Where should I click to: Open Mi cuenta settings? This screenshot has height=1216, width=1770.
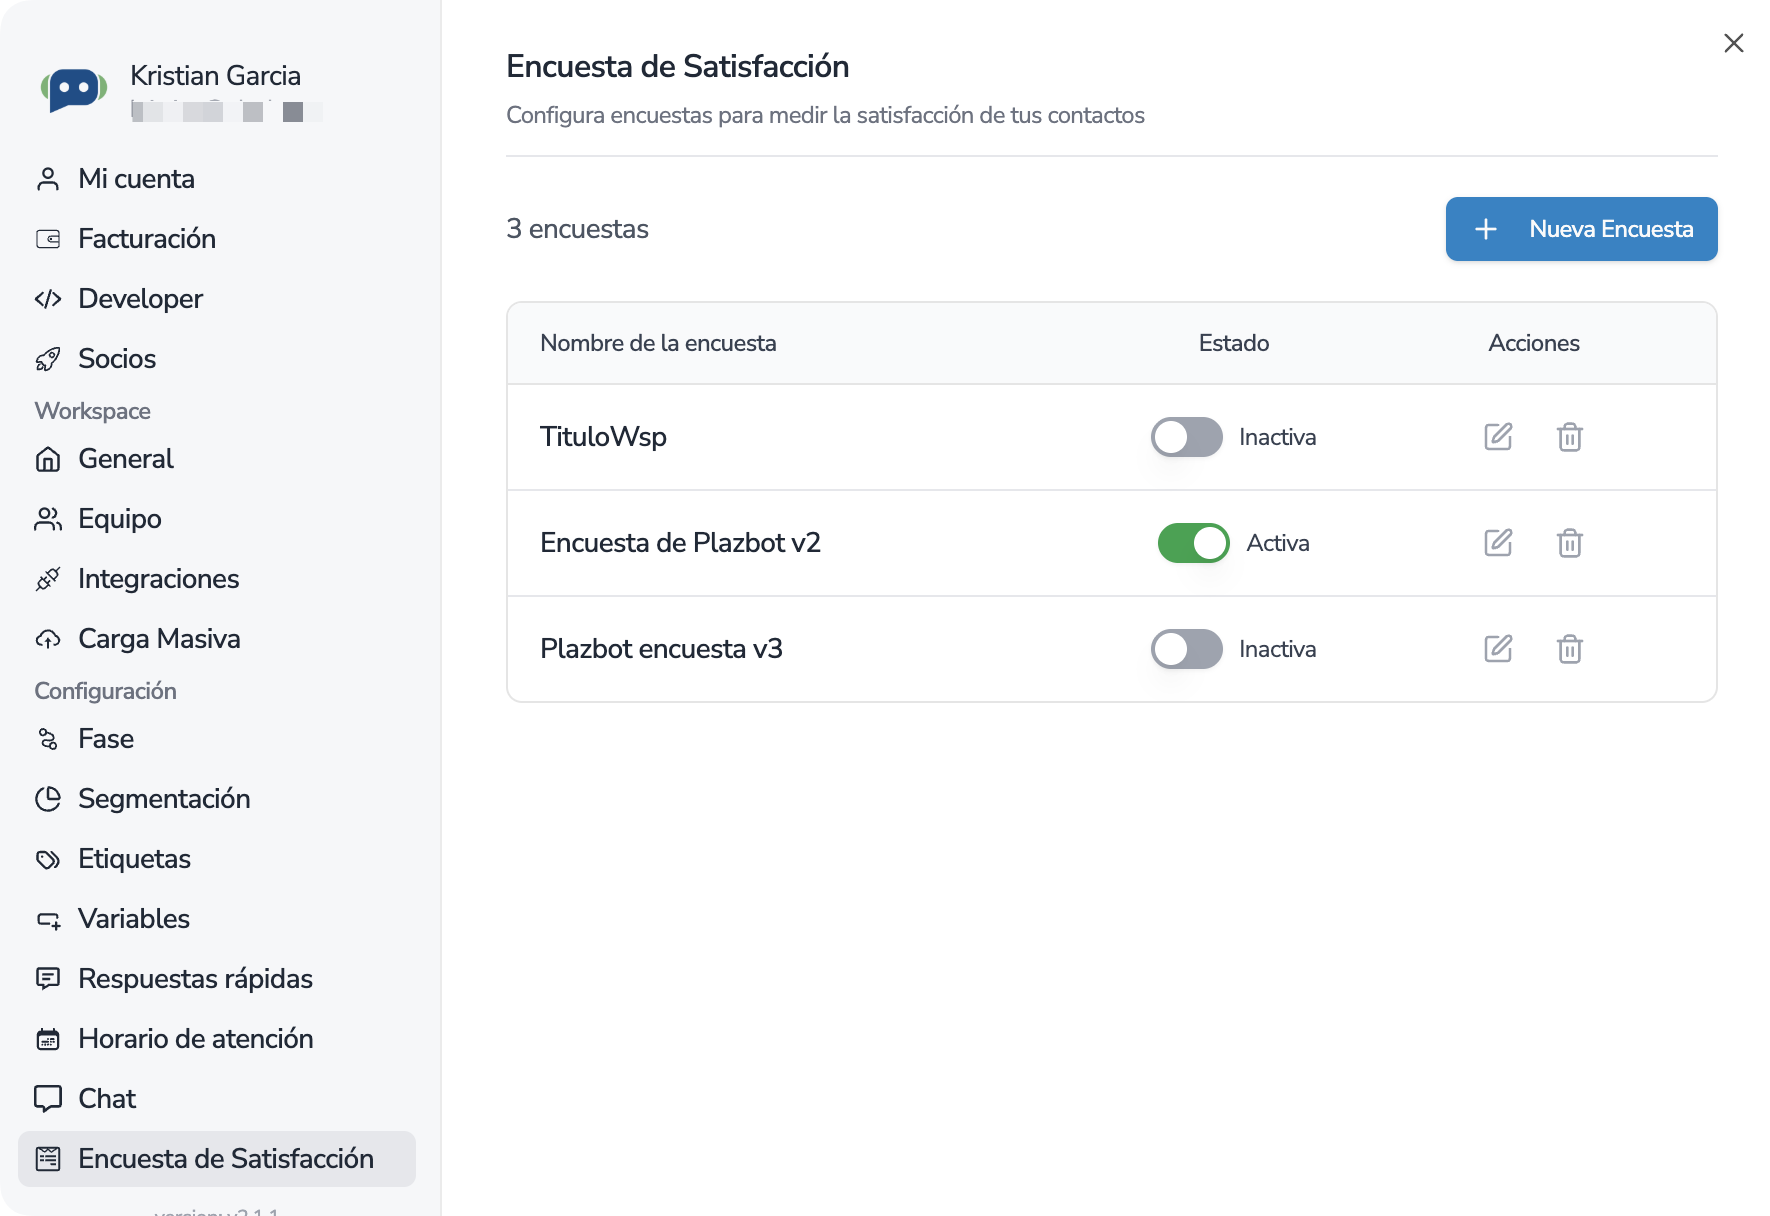tap(136, 179)
